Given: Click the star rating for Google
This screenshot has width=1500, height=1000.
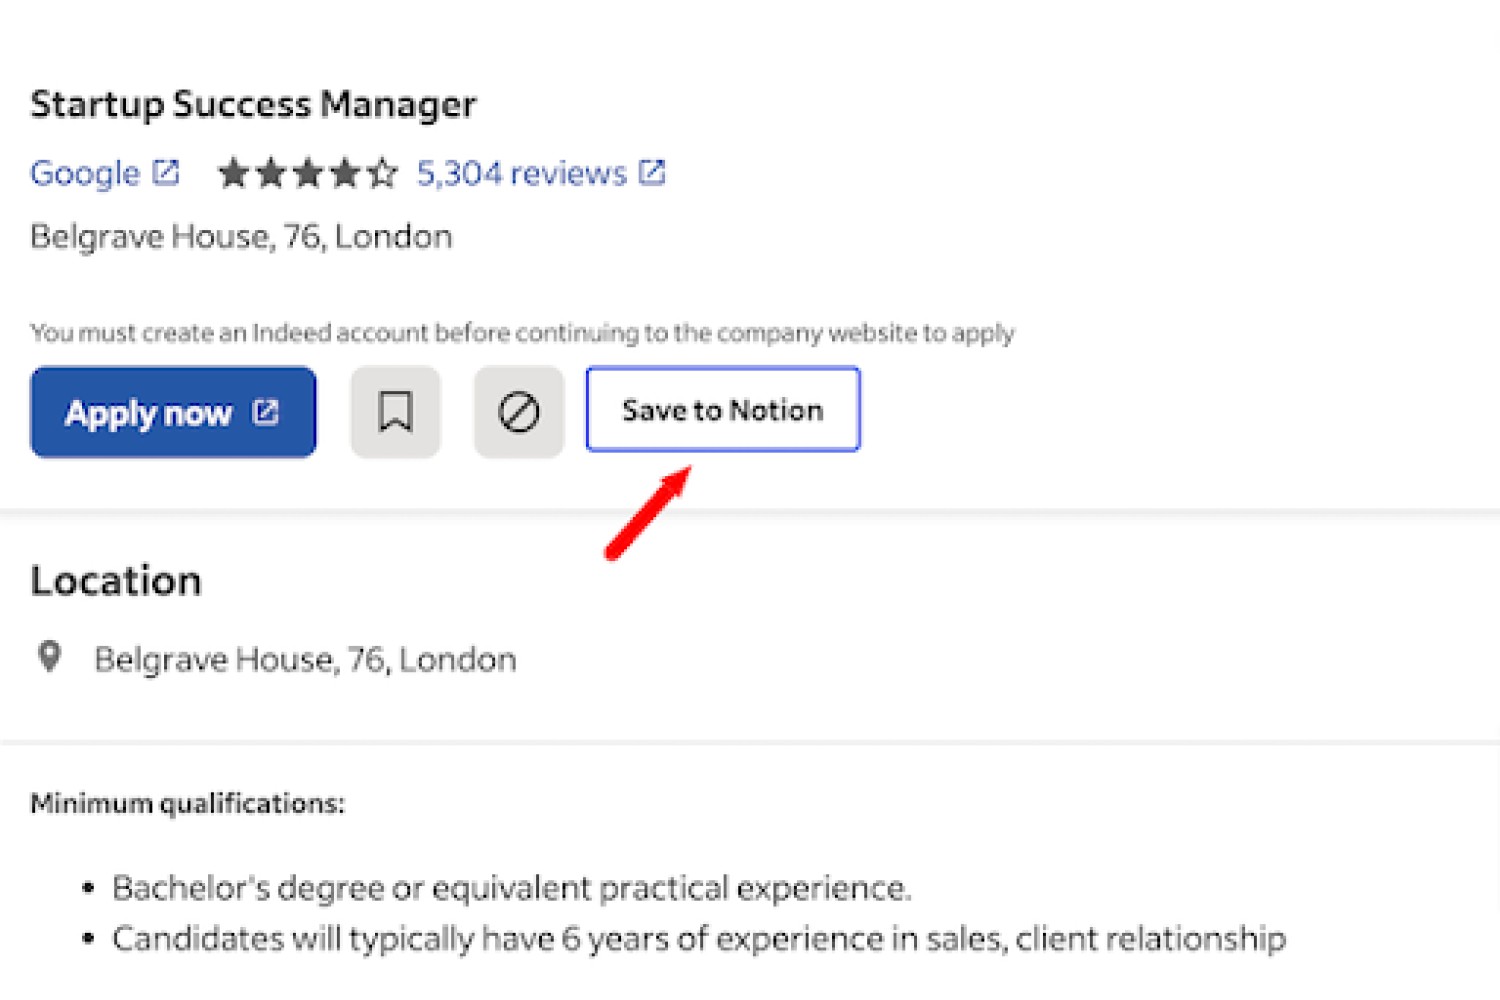Looking at the screenshot, I should 307,173.
